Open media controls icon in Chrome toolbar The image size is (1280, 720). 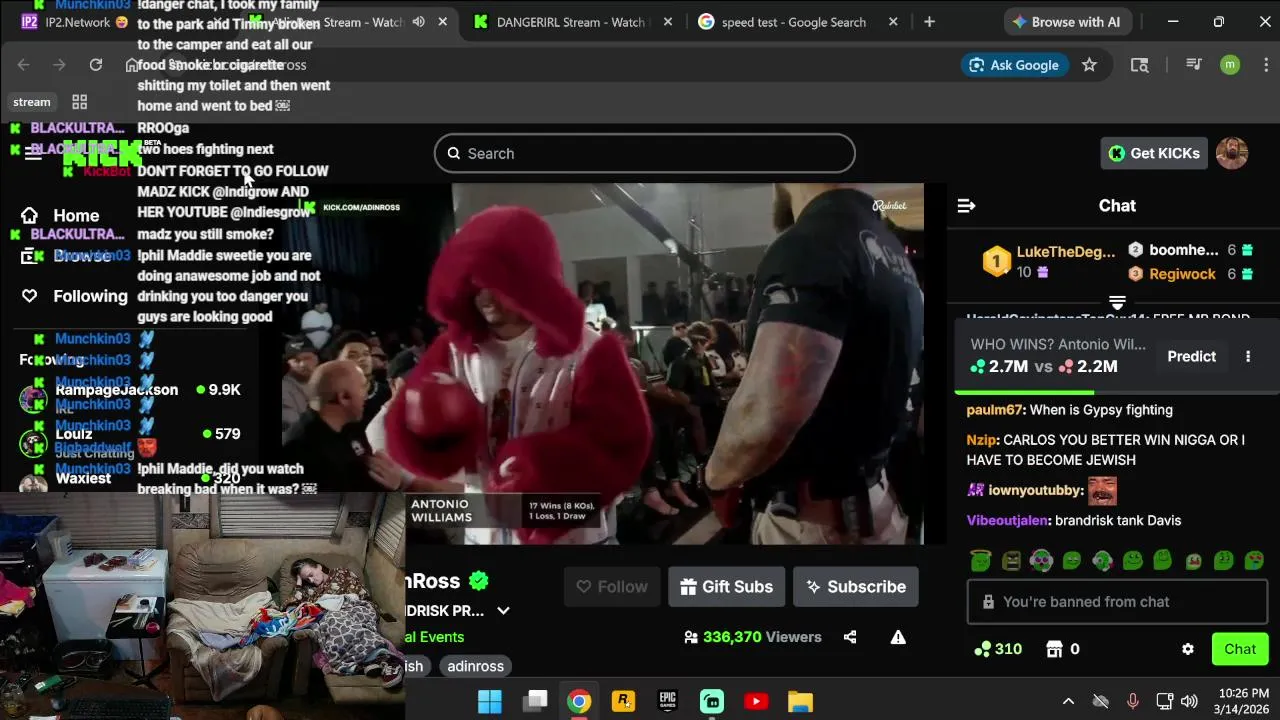1193,65
